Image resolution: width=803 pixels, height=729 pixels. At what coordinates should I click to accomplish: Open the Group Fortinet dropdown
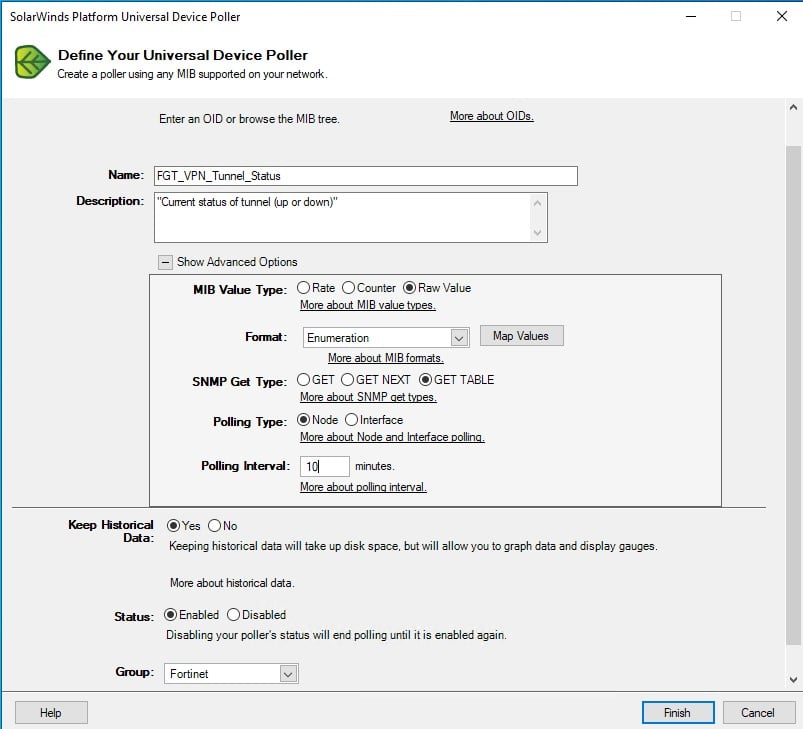tap(288, 674)
